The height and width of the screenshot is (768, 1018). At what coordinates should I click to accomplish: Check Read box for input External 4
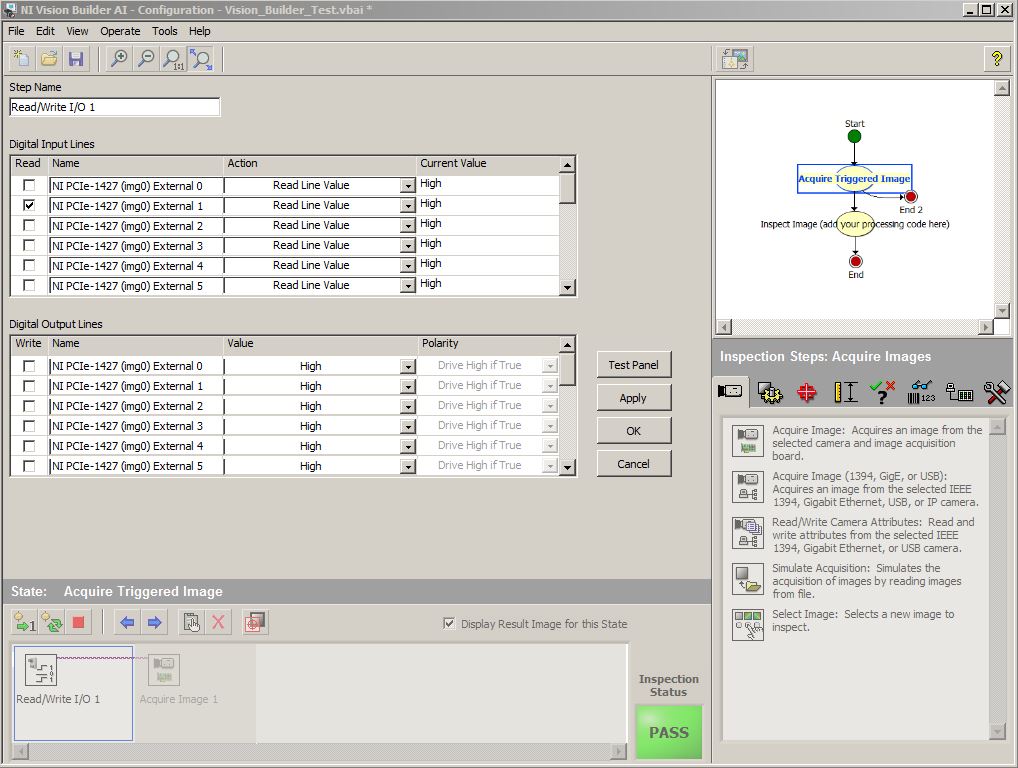pos(29,265)
